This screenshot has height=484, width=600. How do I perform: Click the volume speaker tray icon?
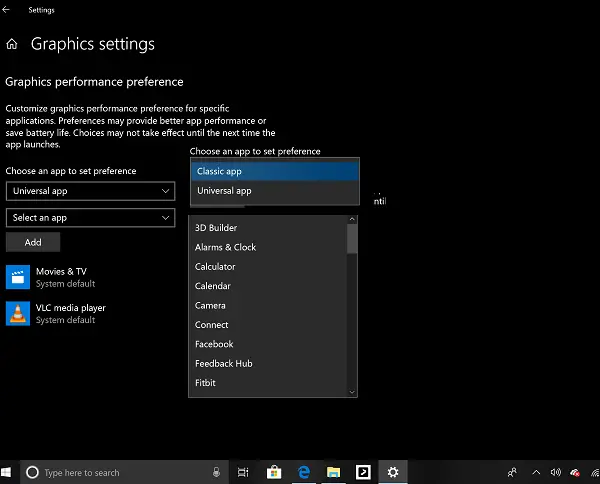click(556, 473)
